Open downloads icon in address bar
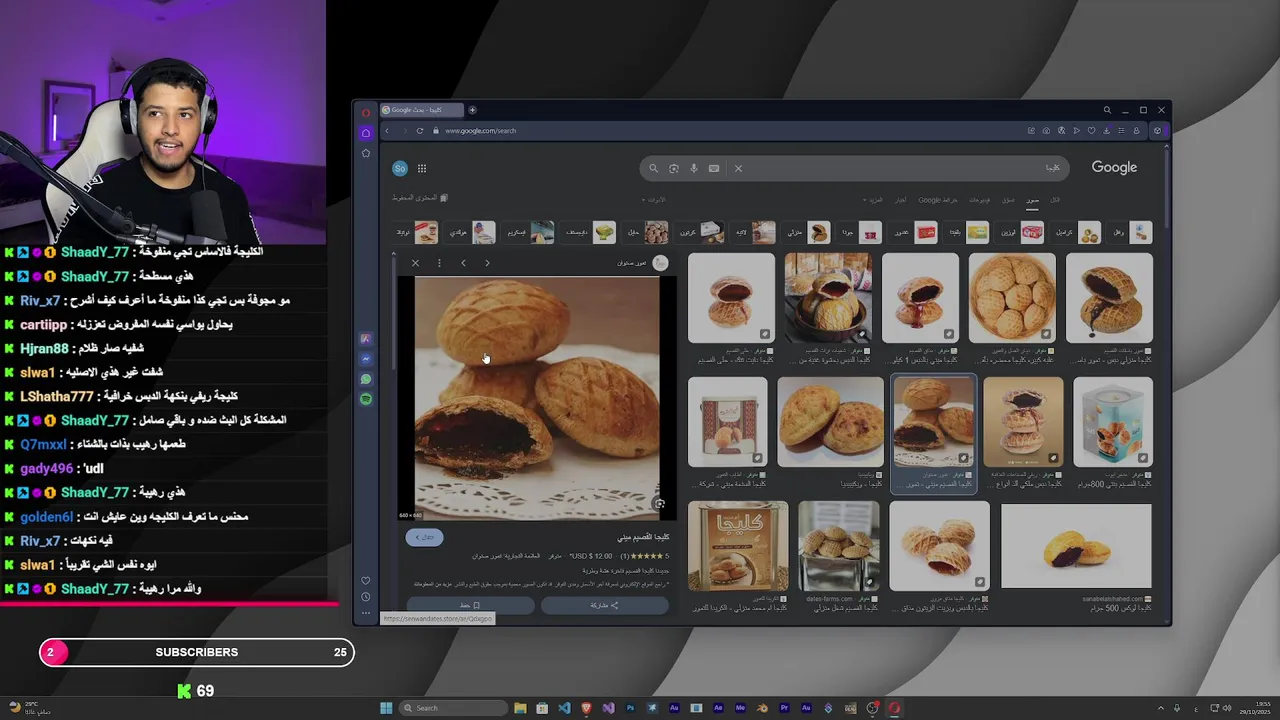The width and height of the screenshot is (1280, 720). tap(1106, 131)
